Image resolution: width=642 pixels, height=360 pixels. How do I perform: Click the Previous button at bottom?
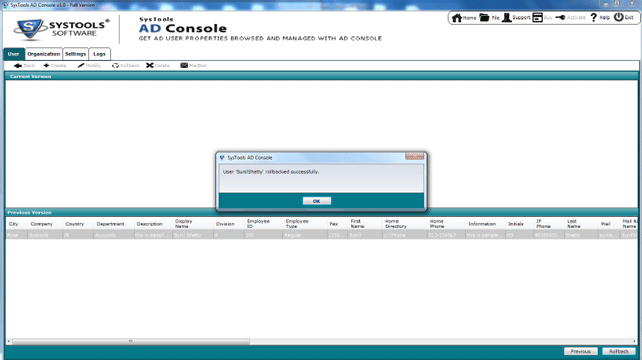(x=581, y=351)
